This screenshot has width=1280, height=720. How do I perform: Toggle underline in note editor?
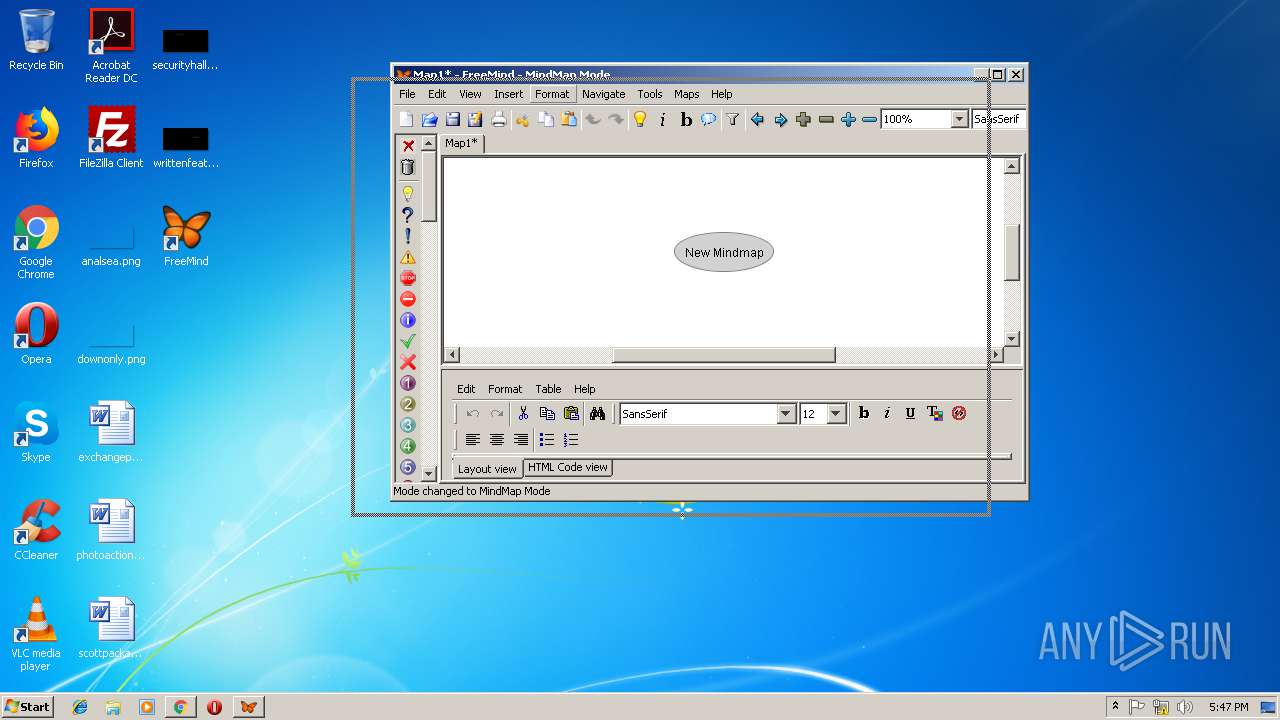point(910,413)
